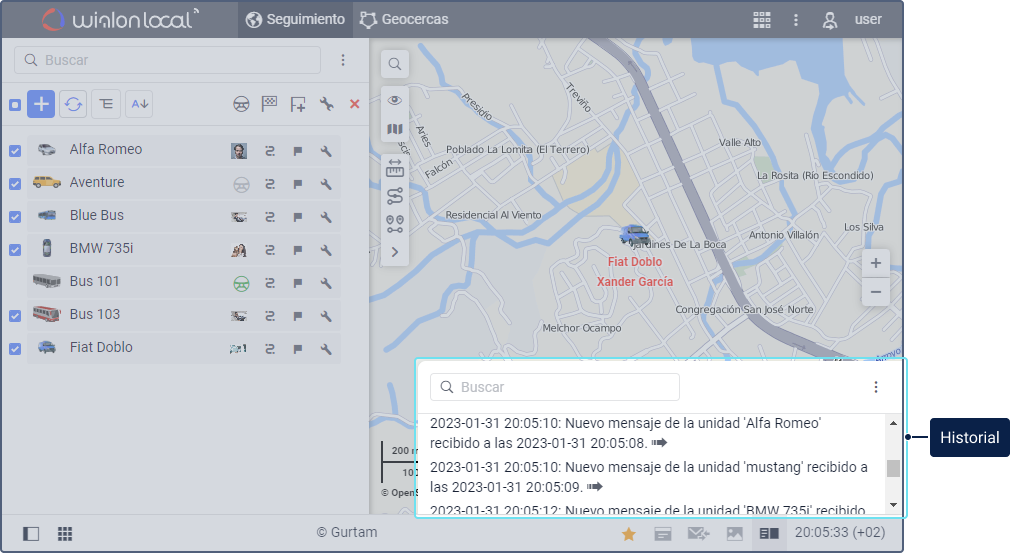Jump to Alfa Romeo message arrow

coord(659,443)
